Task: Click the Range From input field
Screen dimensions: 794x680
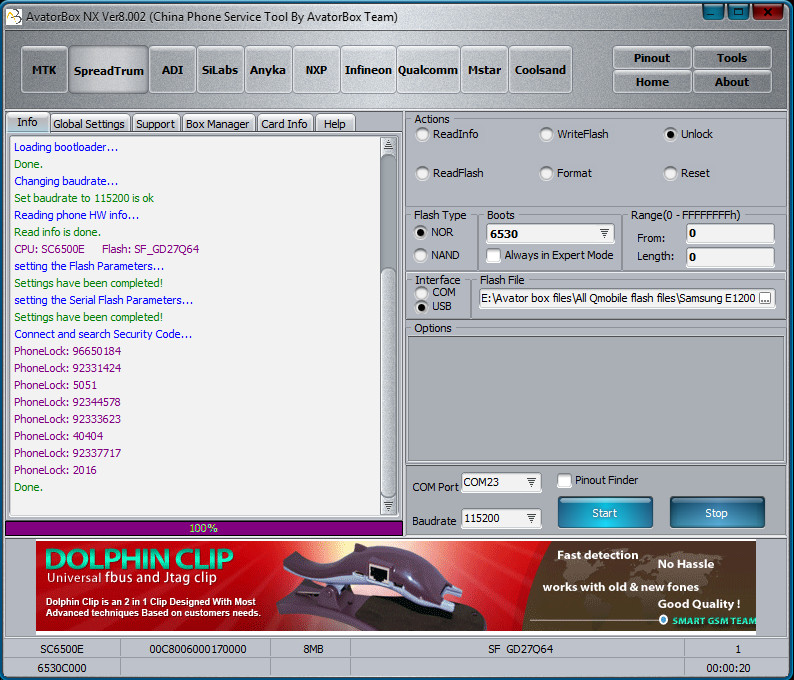Action: [730, 233]
